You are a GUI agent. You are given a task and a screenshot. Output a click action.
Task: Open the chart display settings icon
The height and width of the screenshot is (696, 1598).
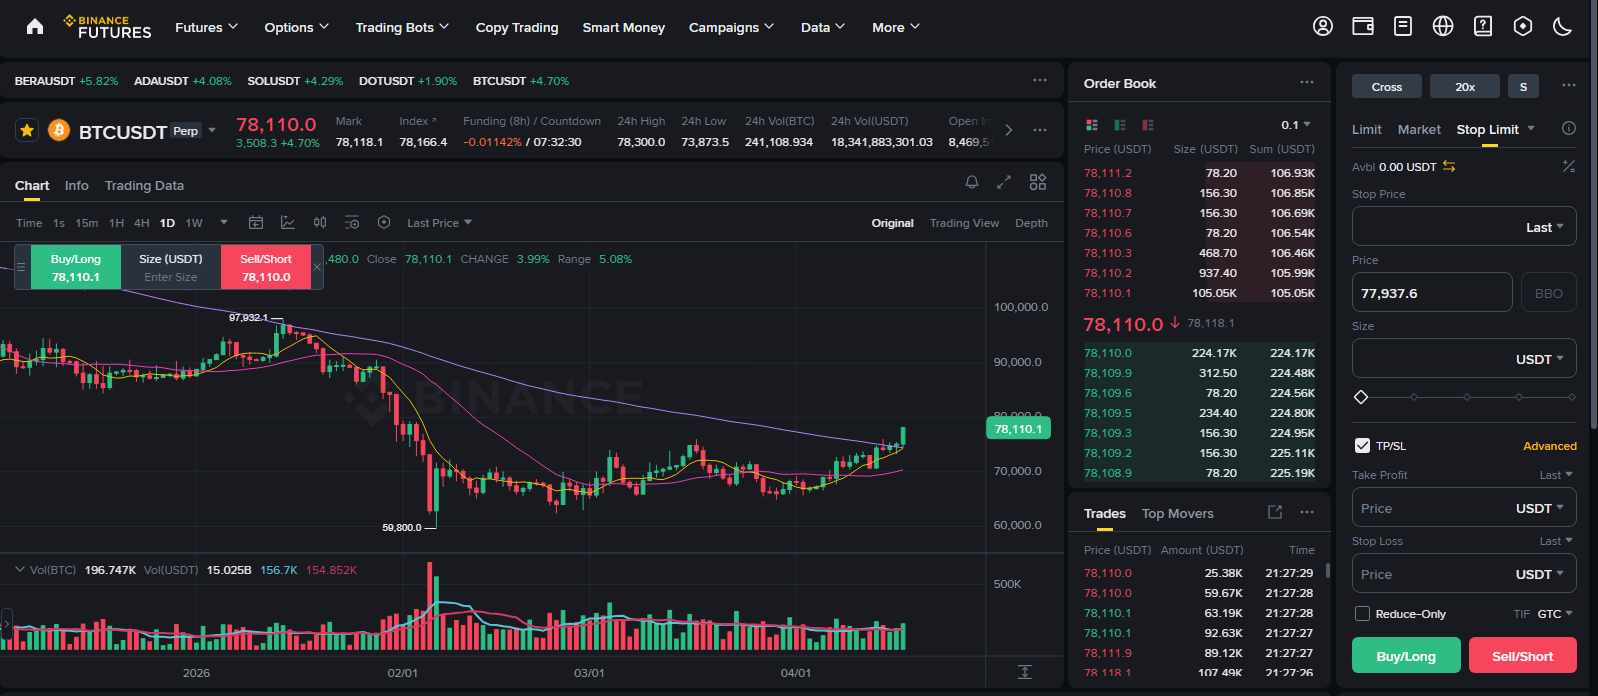352,222
